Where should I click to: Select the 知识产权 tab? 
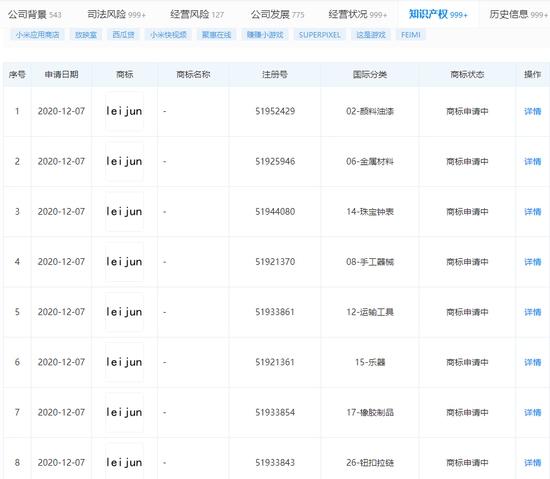(438, 14)
